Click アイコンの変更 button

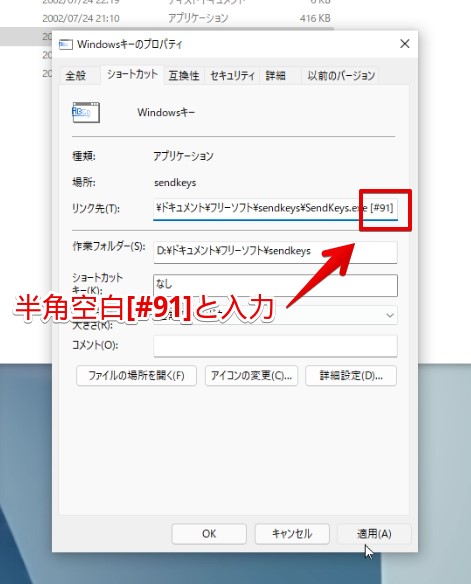point(251,375)
